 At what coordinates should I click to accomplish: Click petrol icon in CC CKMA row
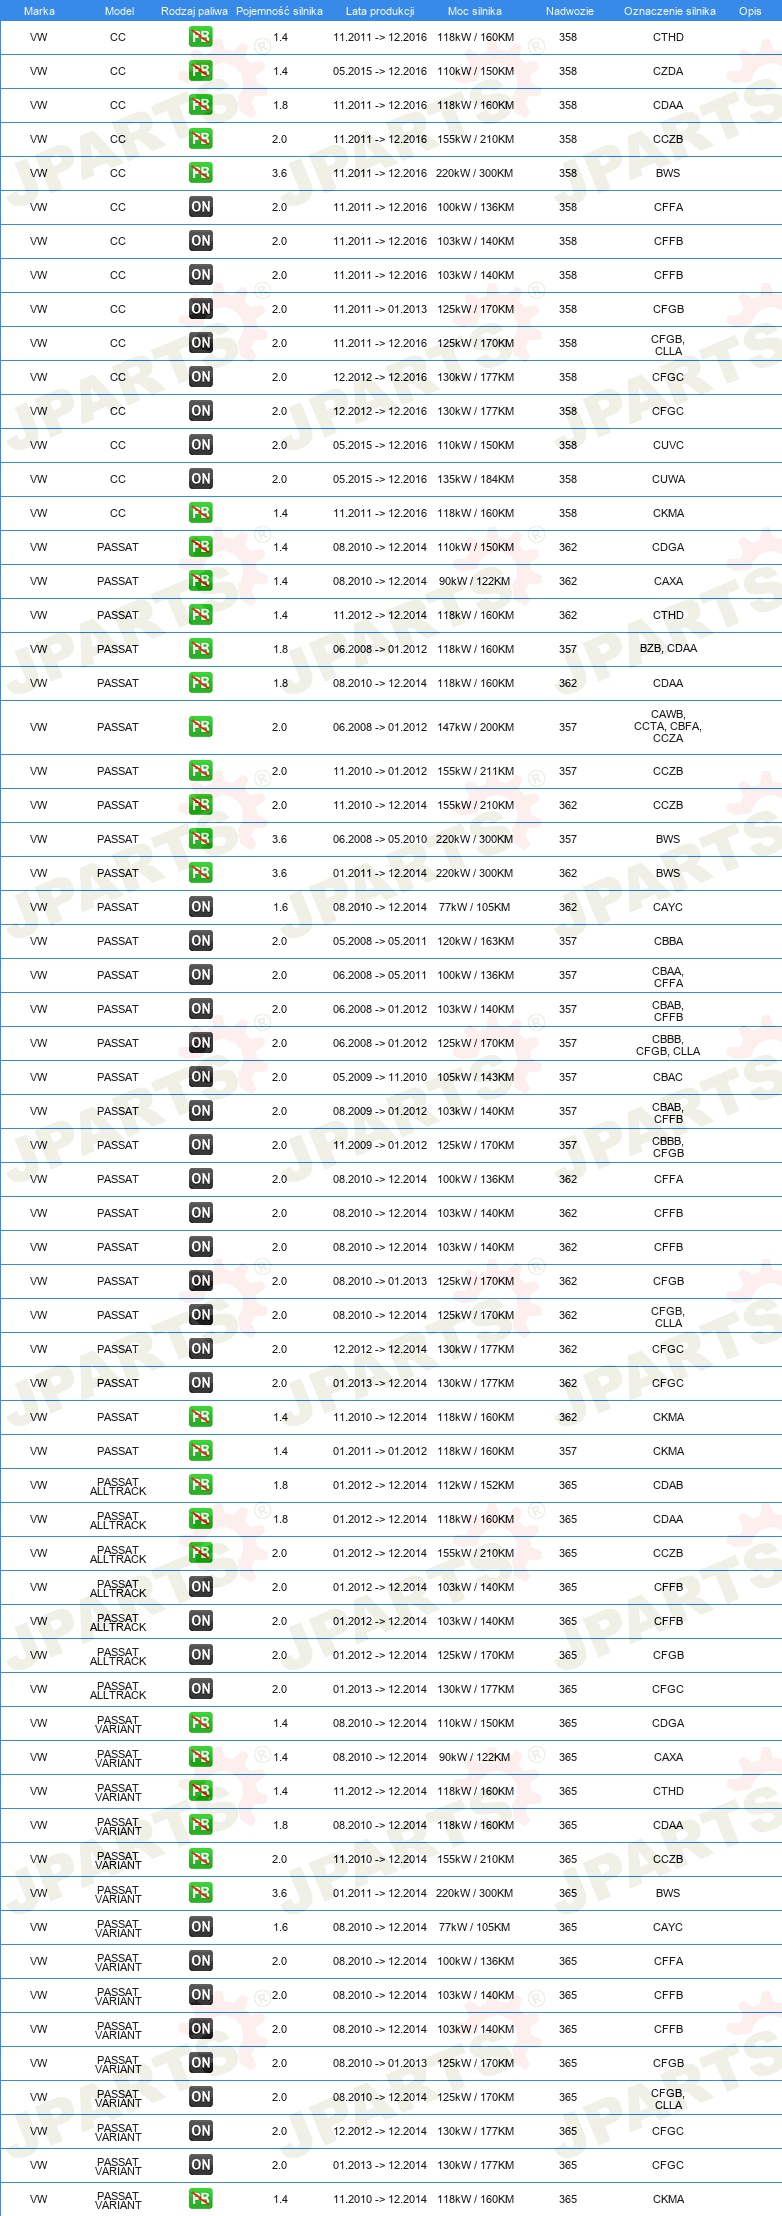point(201,513)
